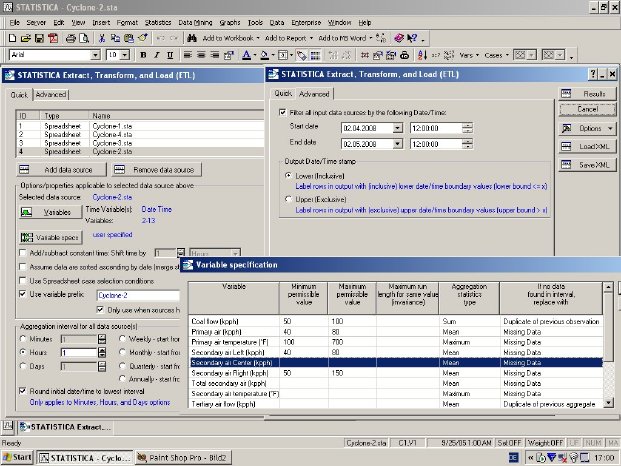Click the Cut scissors icon
Screen dimensions: 621x466
click(102, 37)
